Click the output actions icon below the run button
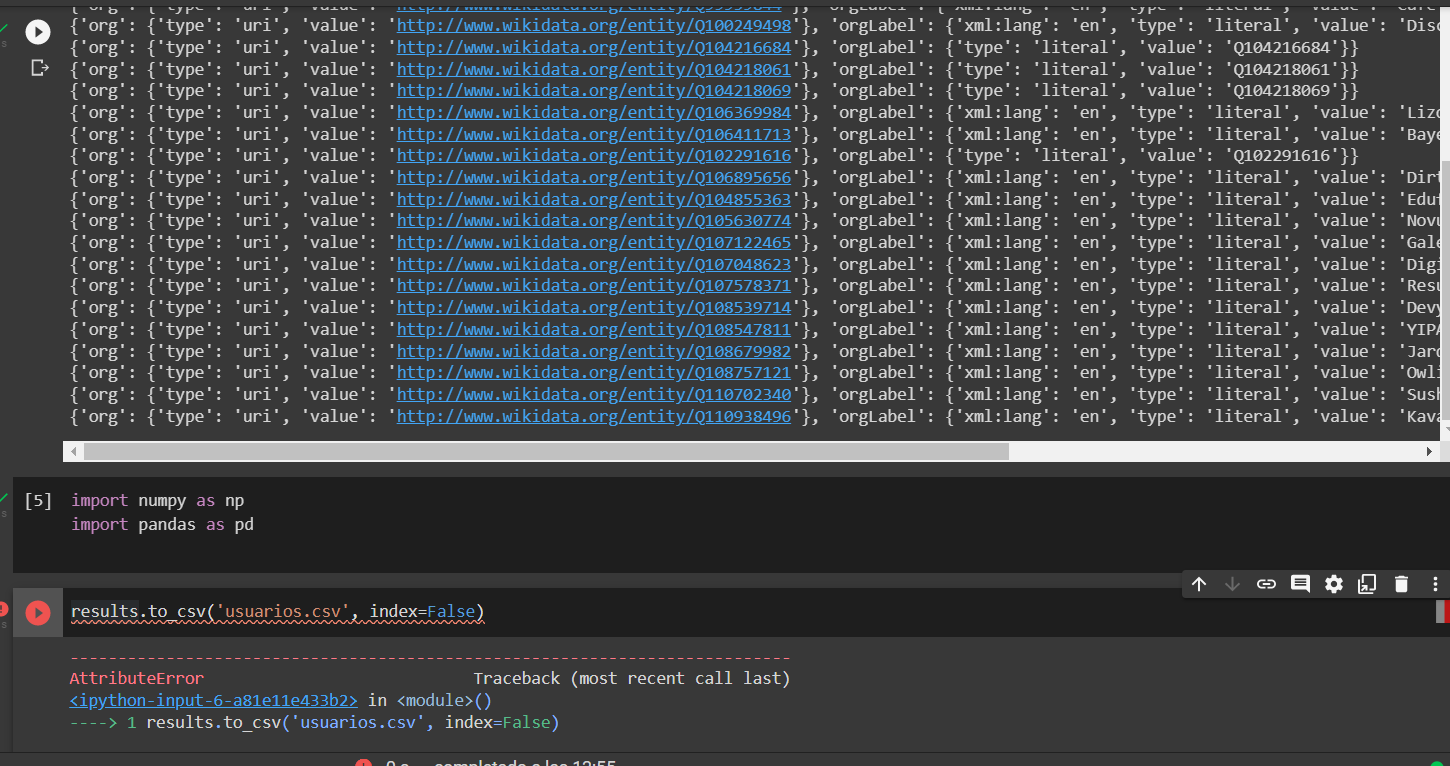The height and width of the screenshot is (766, 1450). coord(39,68)
